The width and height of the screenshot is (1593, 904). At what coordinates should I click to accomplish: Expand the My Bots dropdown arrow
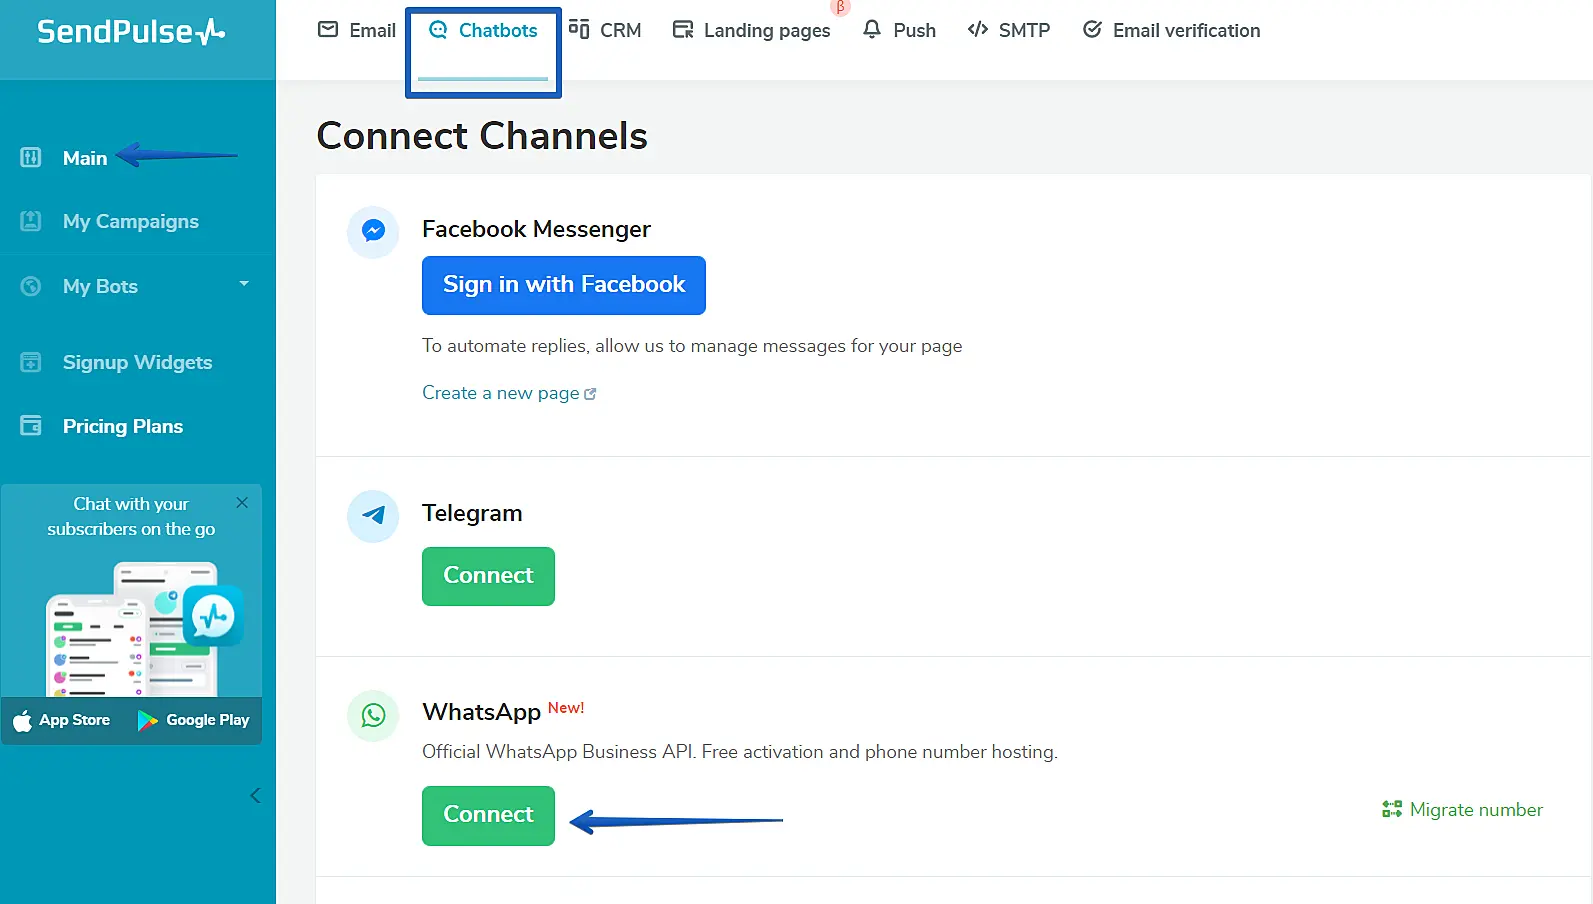point(244,284)
